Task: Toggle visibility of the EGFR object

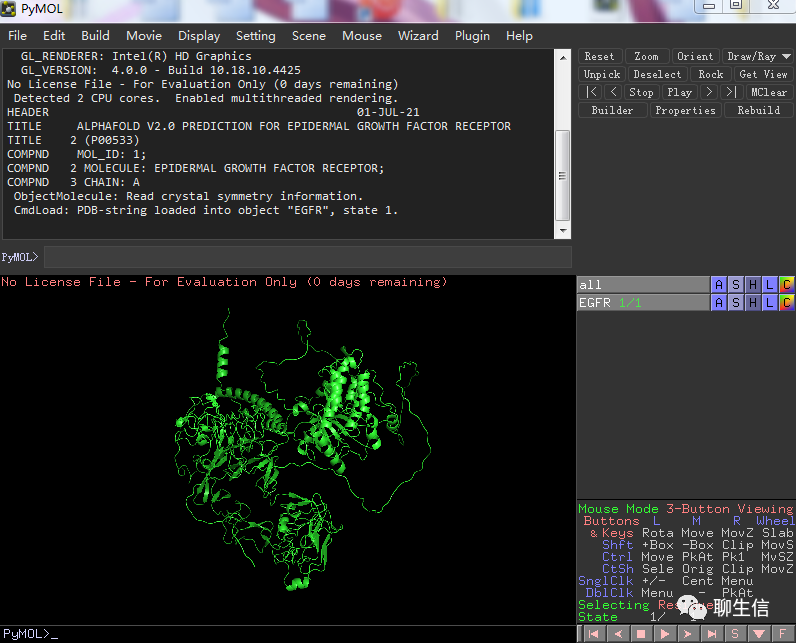Action: tap(643, 303)
